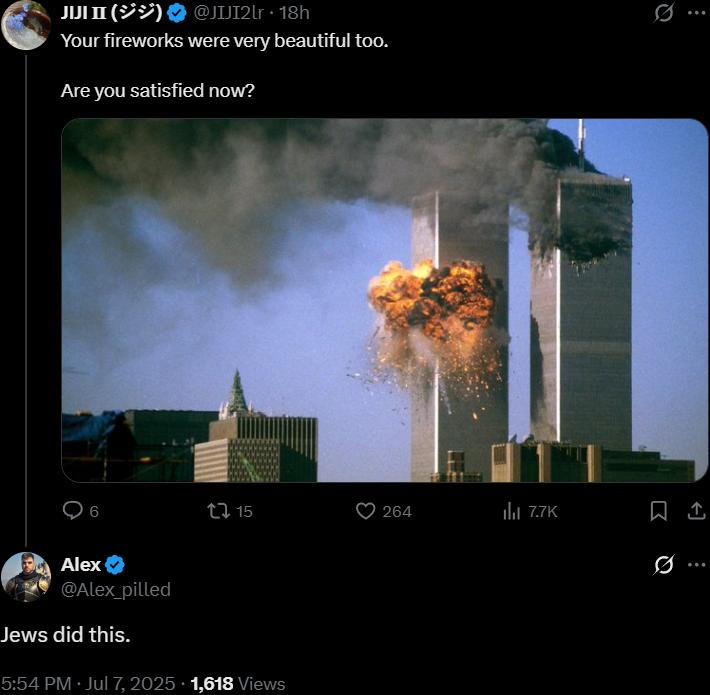Open Alex's profile avatar
710x695 pixels.
26,577
